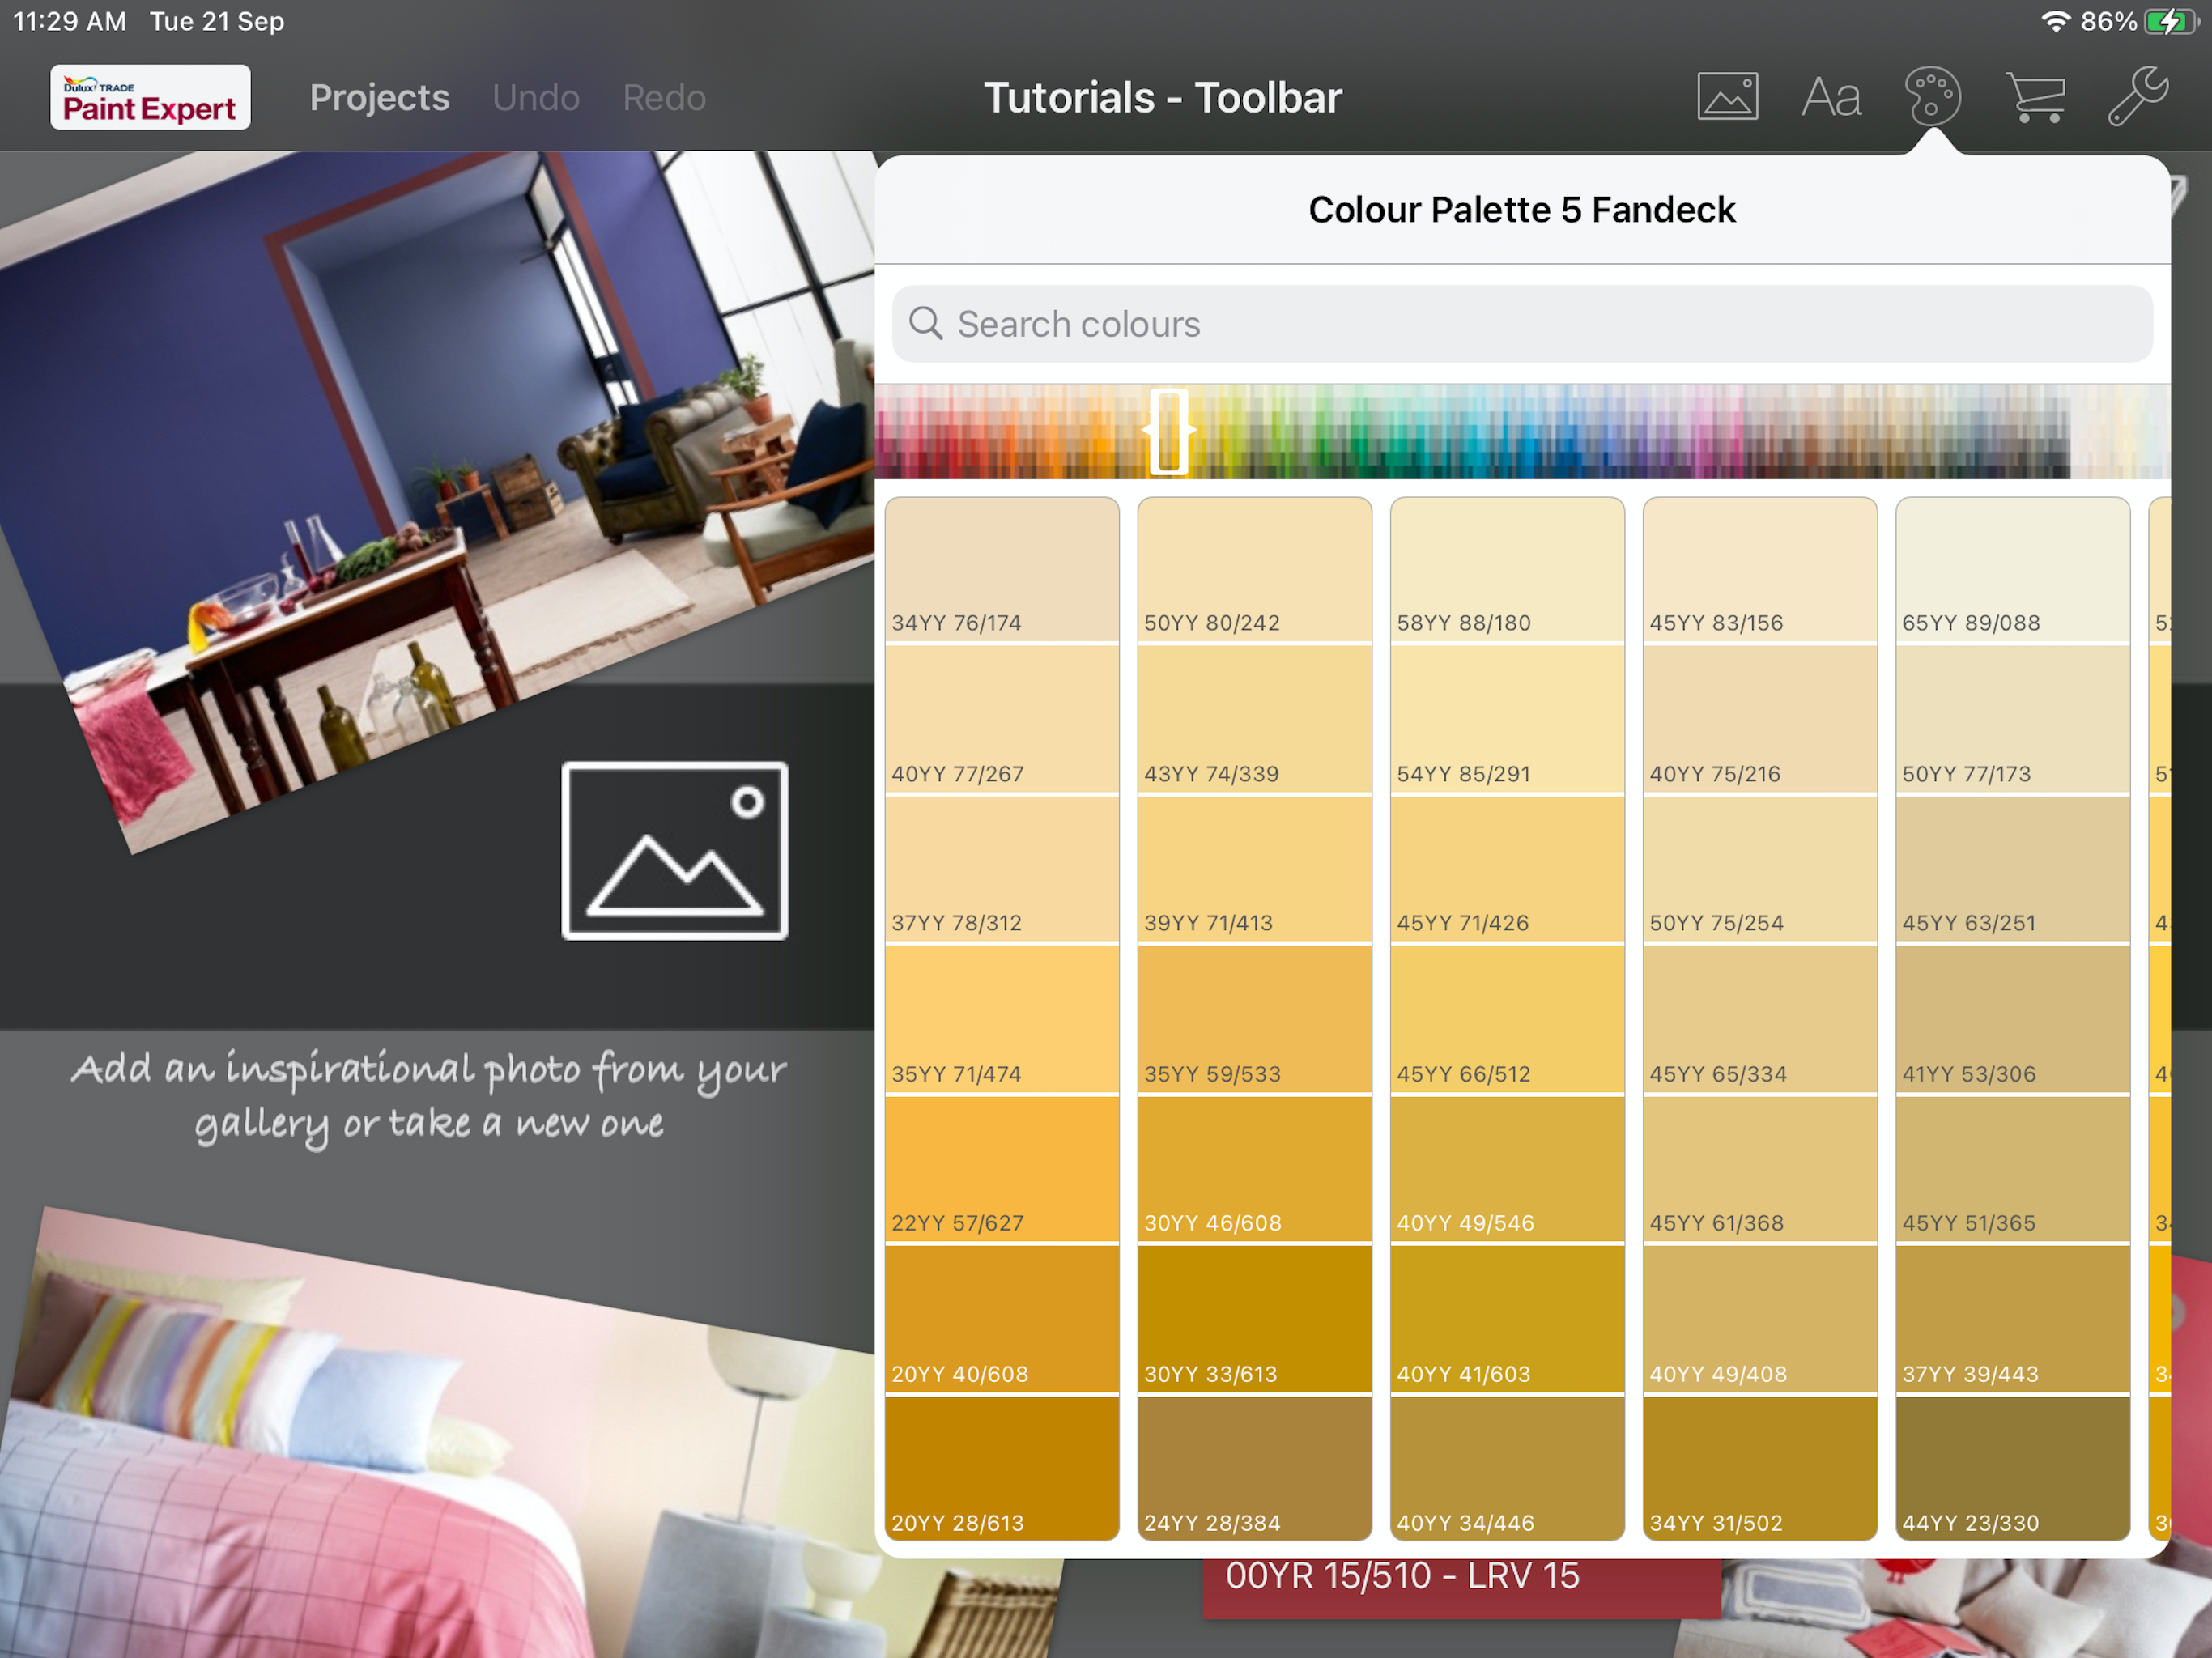Pick swatch 20YY 28/613
Image resolution: width=2212 pixels, height=1658 pixels.
pos(1002,1468)
